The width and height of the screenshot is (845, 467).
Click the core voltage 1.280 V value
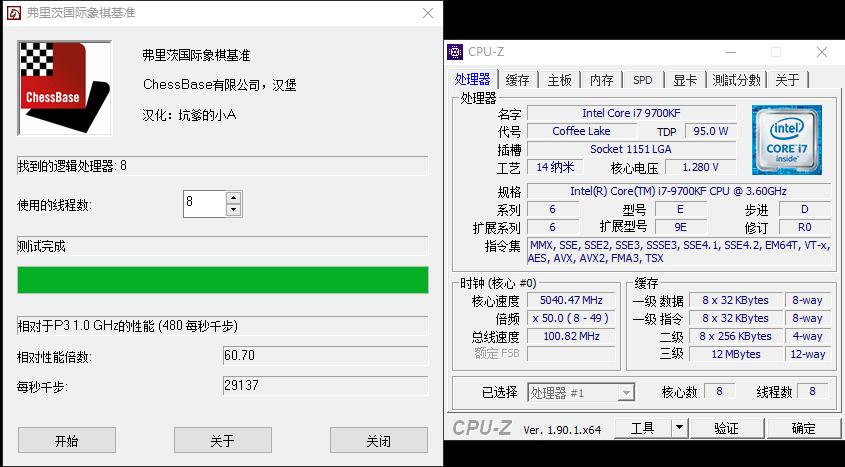(x=701, y=167)
